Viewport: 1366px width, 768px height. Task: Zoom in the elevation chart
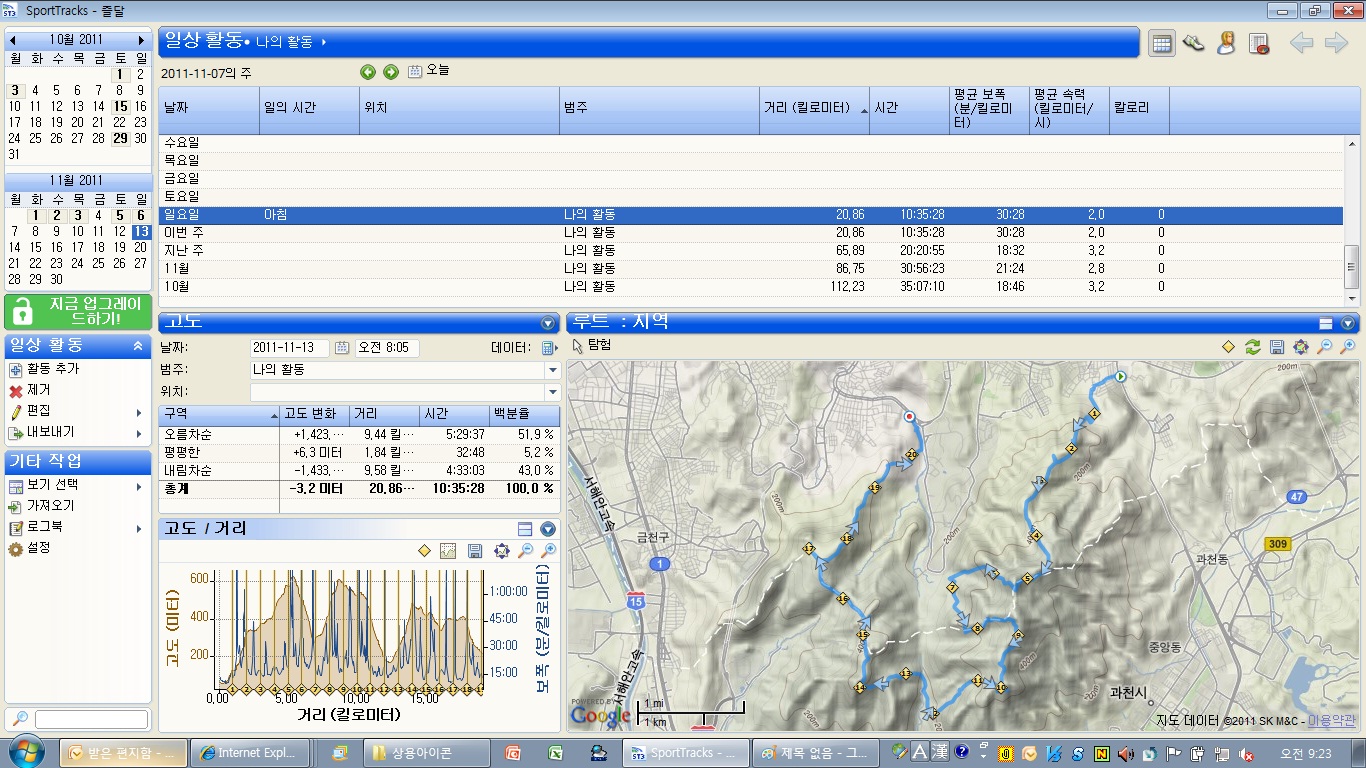548,551
